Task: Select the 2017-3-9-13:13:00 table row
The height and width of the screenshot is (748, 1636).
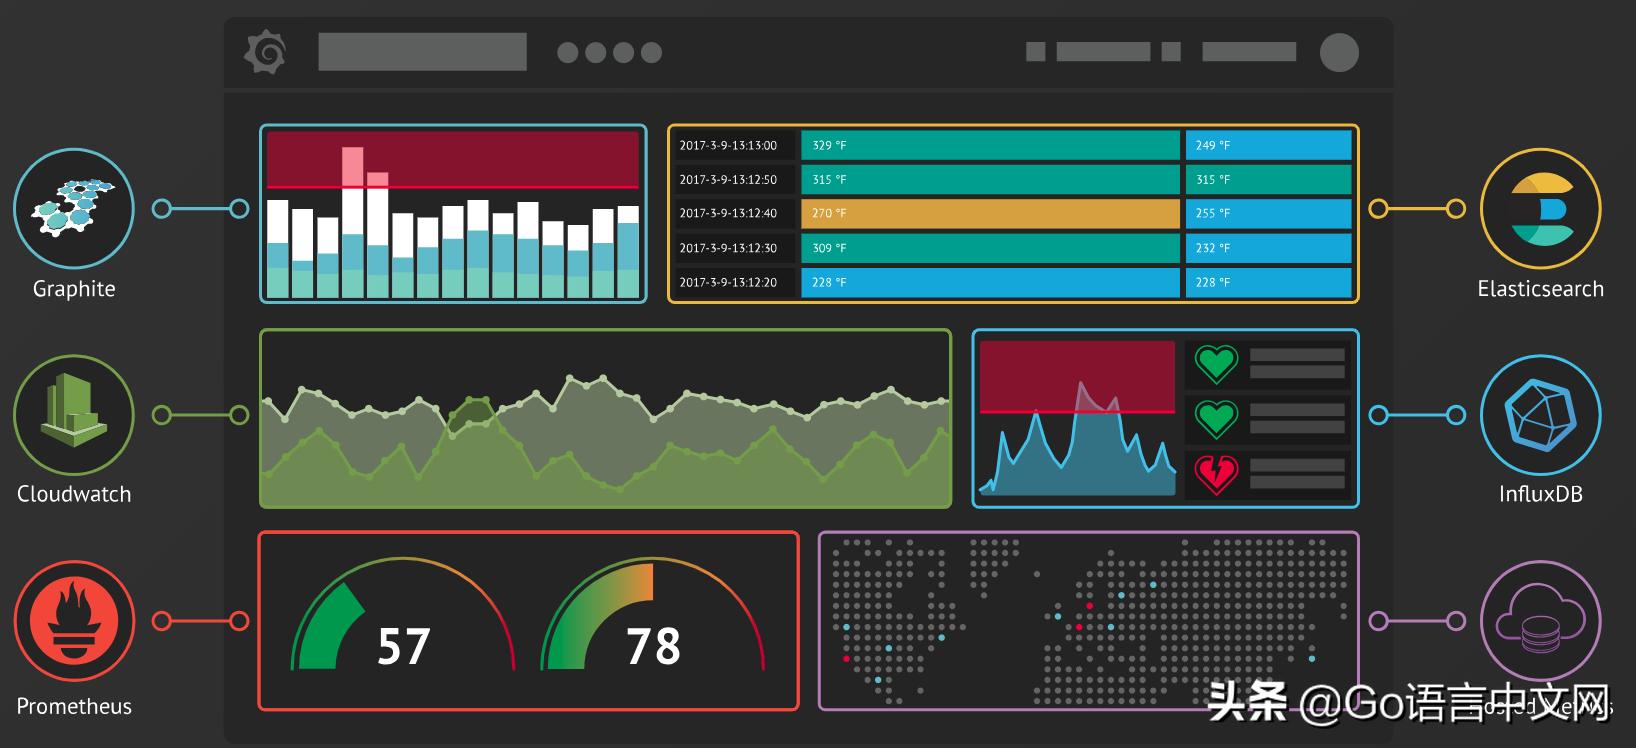Action: pos(1013,145)
